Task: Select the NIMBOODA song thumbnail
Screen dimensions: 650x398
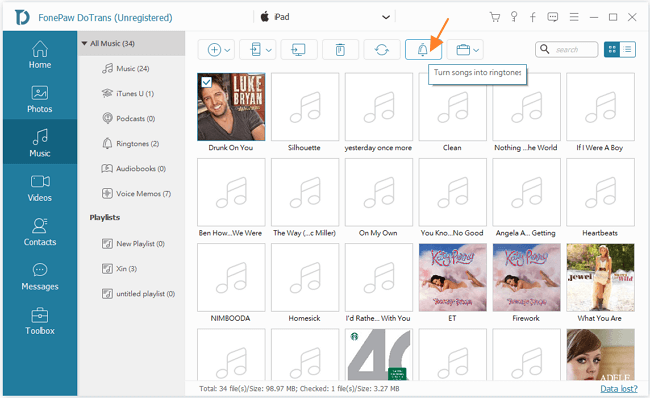Action: tap(231, 278)
